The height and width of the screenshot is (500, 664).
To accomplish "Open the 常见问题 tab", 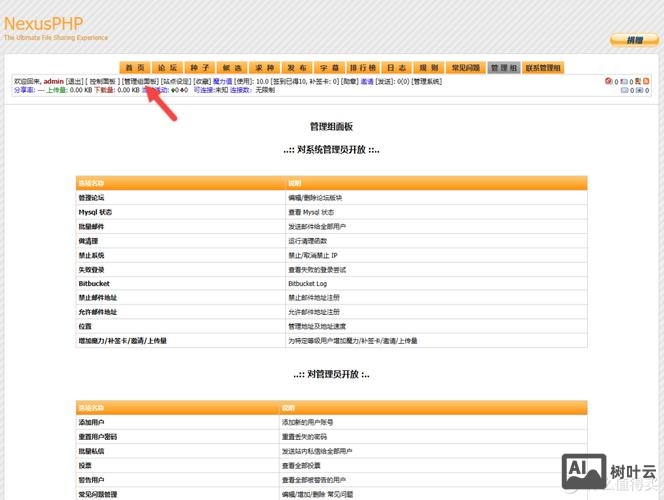I will [x=465, y=68].
